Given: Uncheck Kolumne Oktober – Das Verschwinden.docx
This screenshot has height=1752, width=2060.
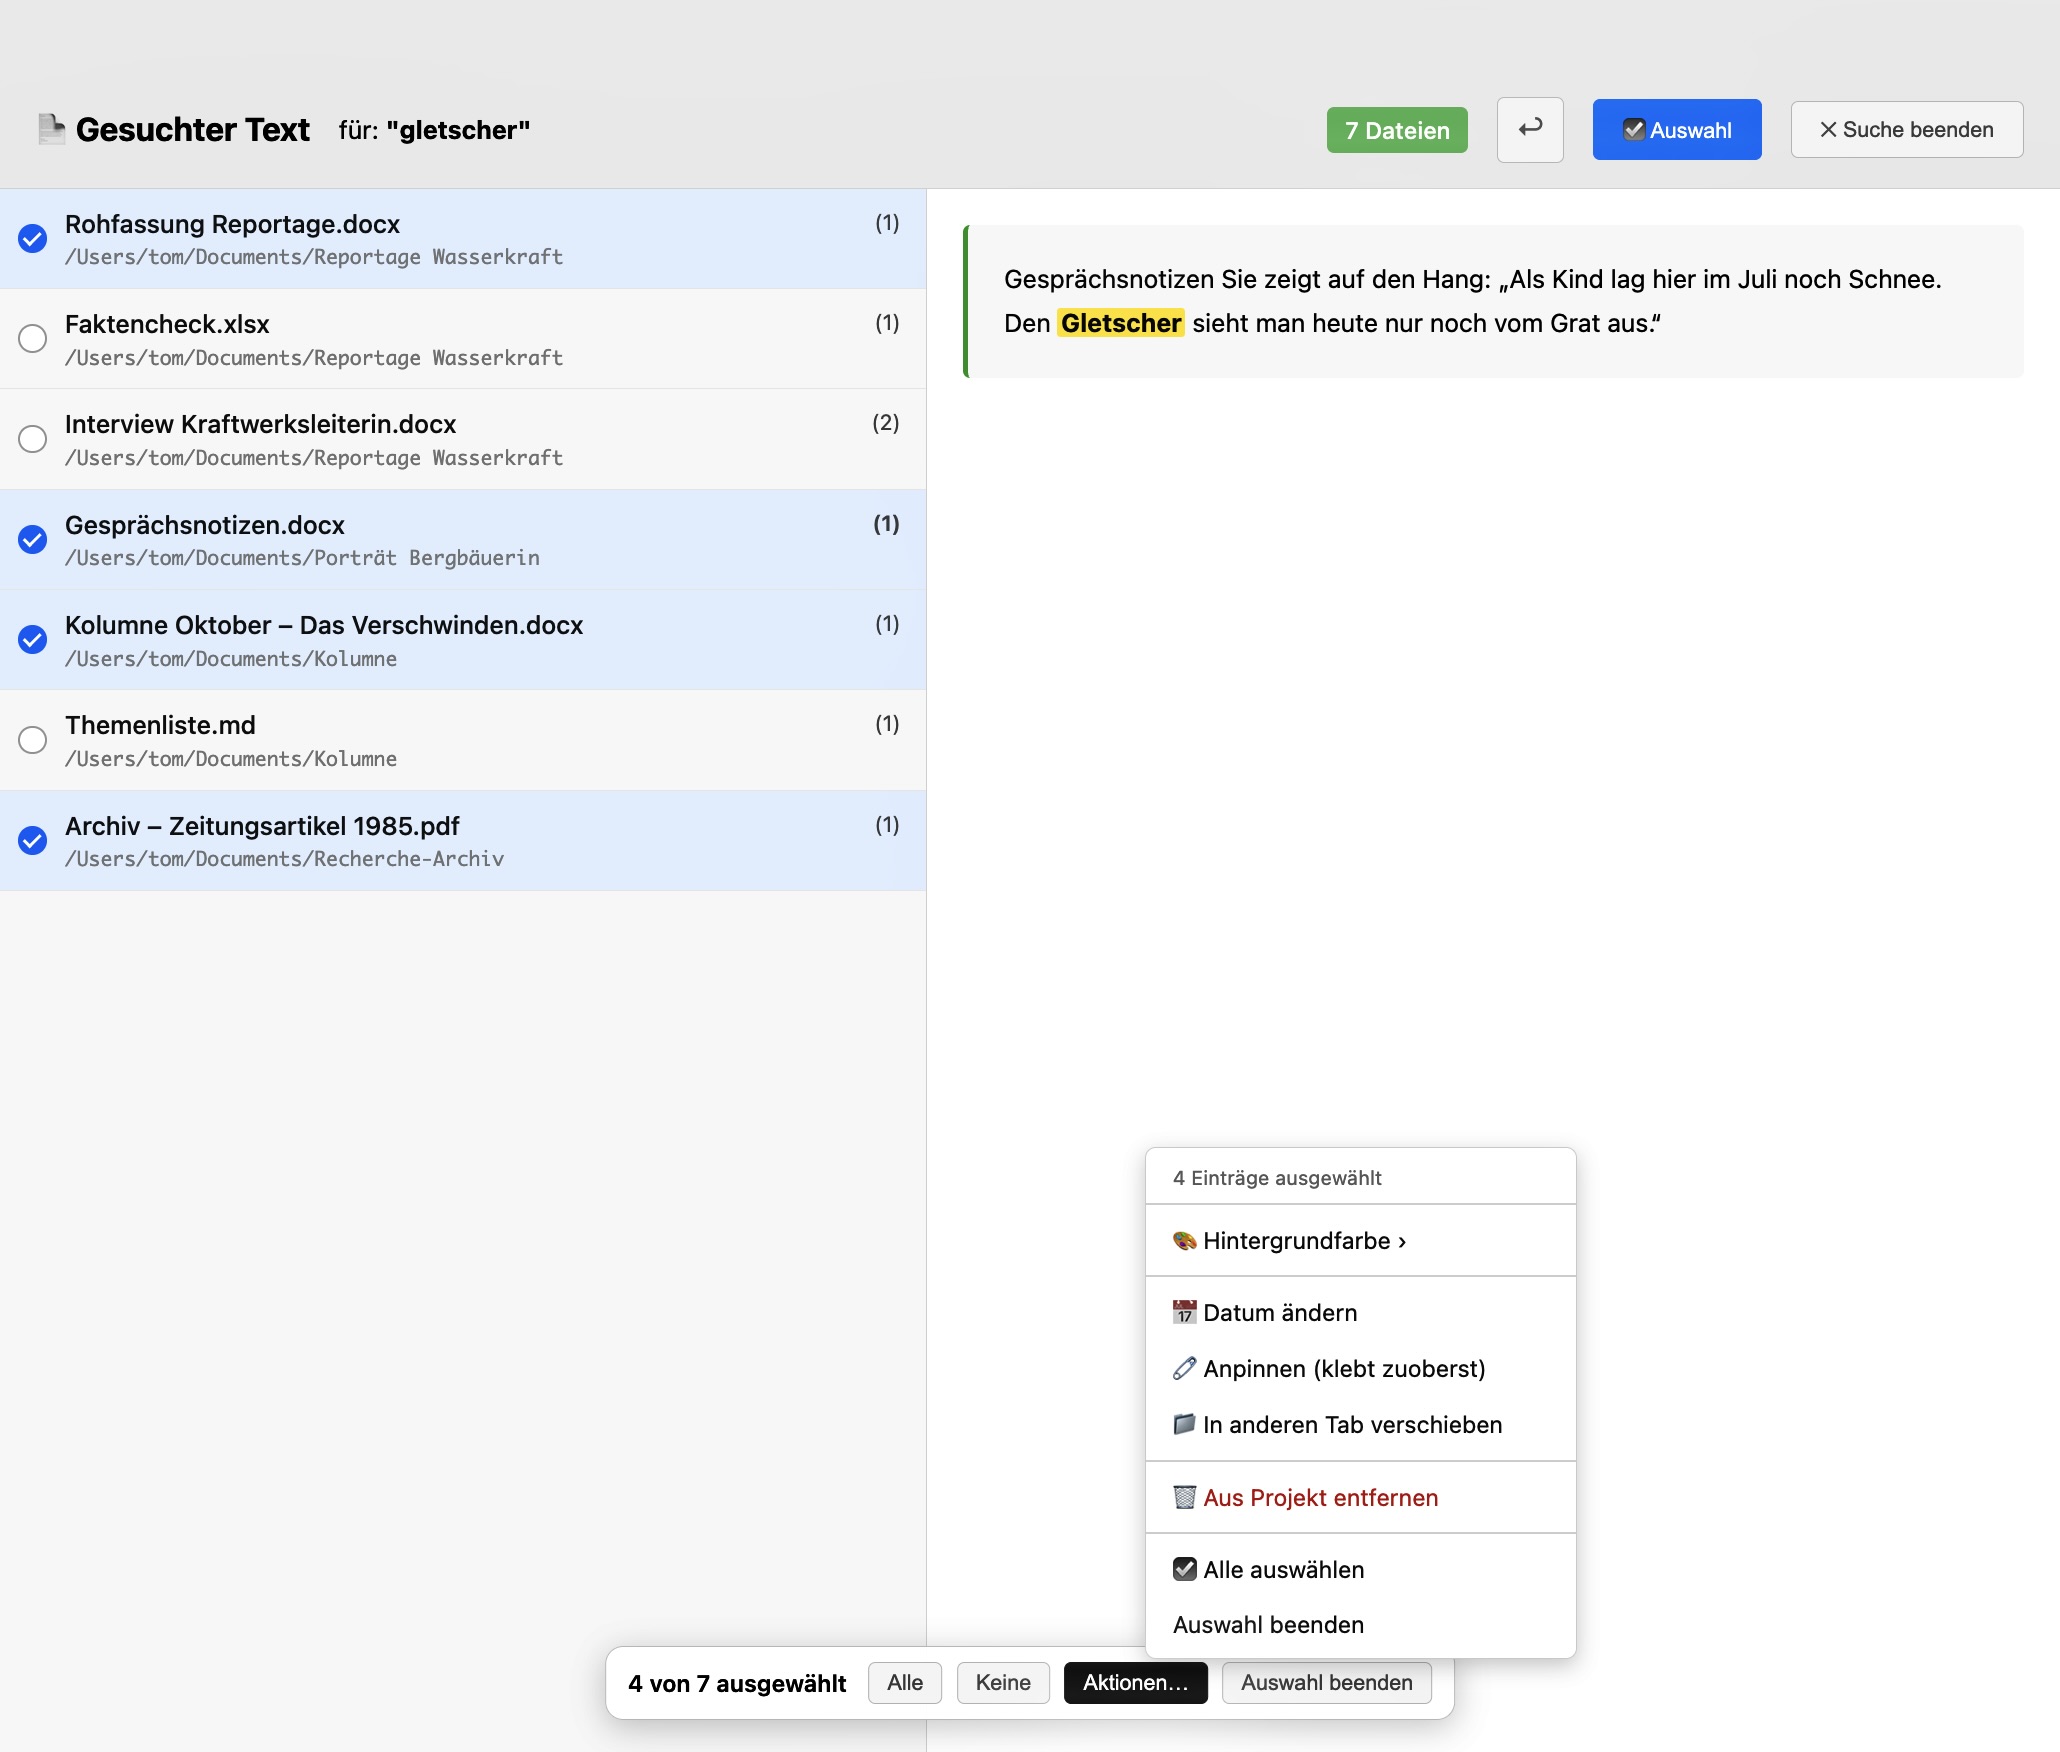Looking at the screenshot, I should (x=33, y=640).
